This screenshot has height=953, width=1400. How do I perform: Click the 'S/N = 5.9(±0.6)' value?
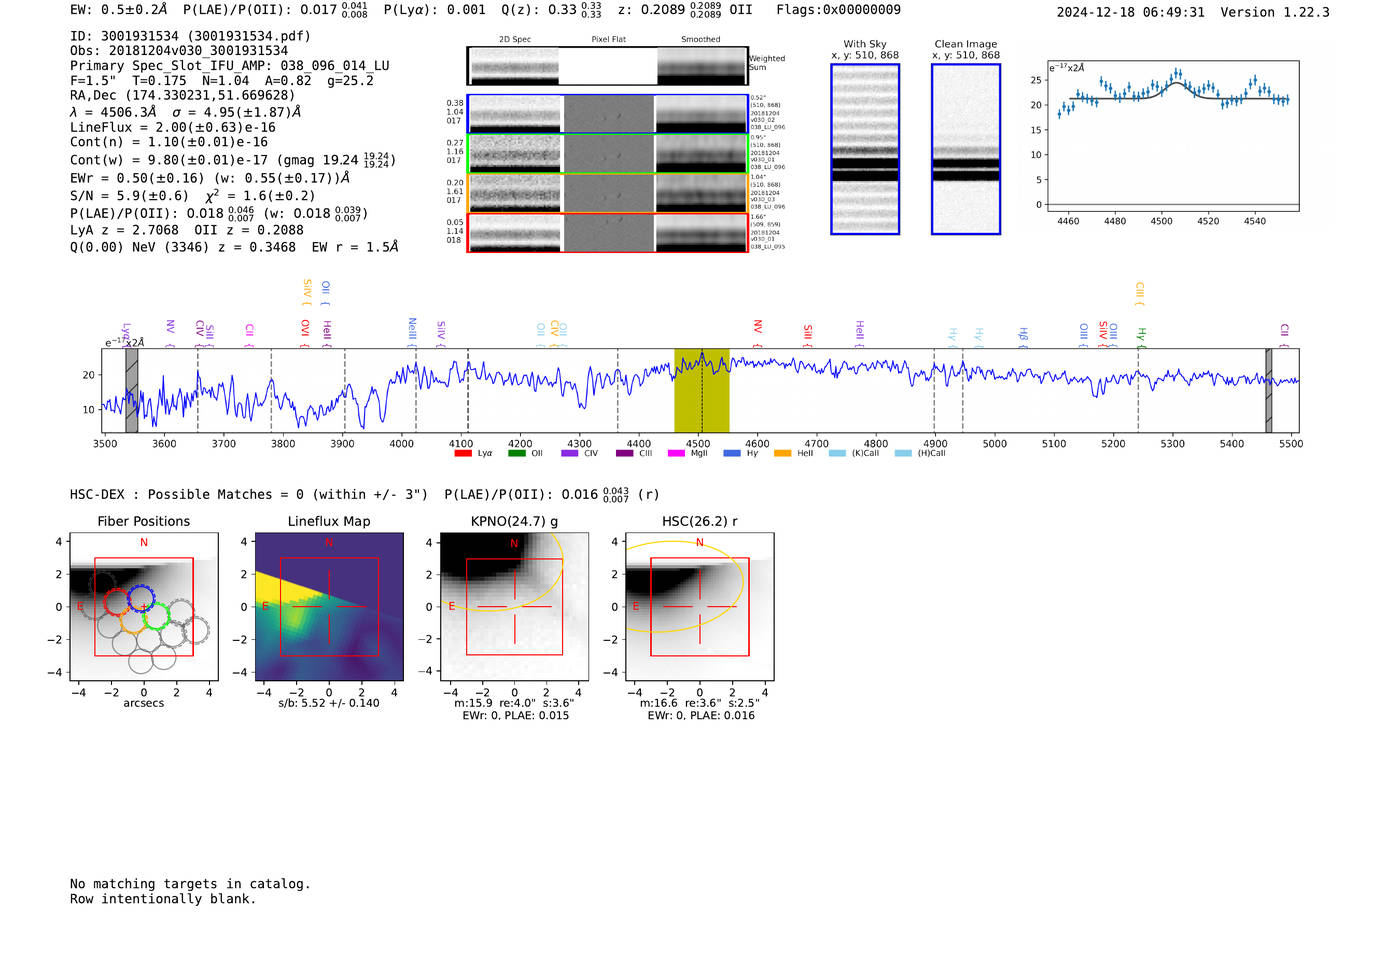tap(129, 196)
